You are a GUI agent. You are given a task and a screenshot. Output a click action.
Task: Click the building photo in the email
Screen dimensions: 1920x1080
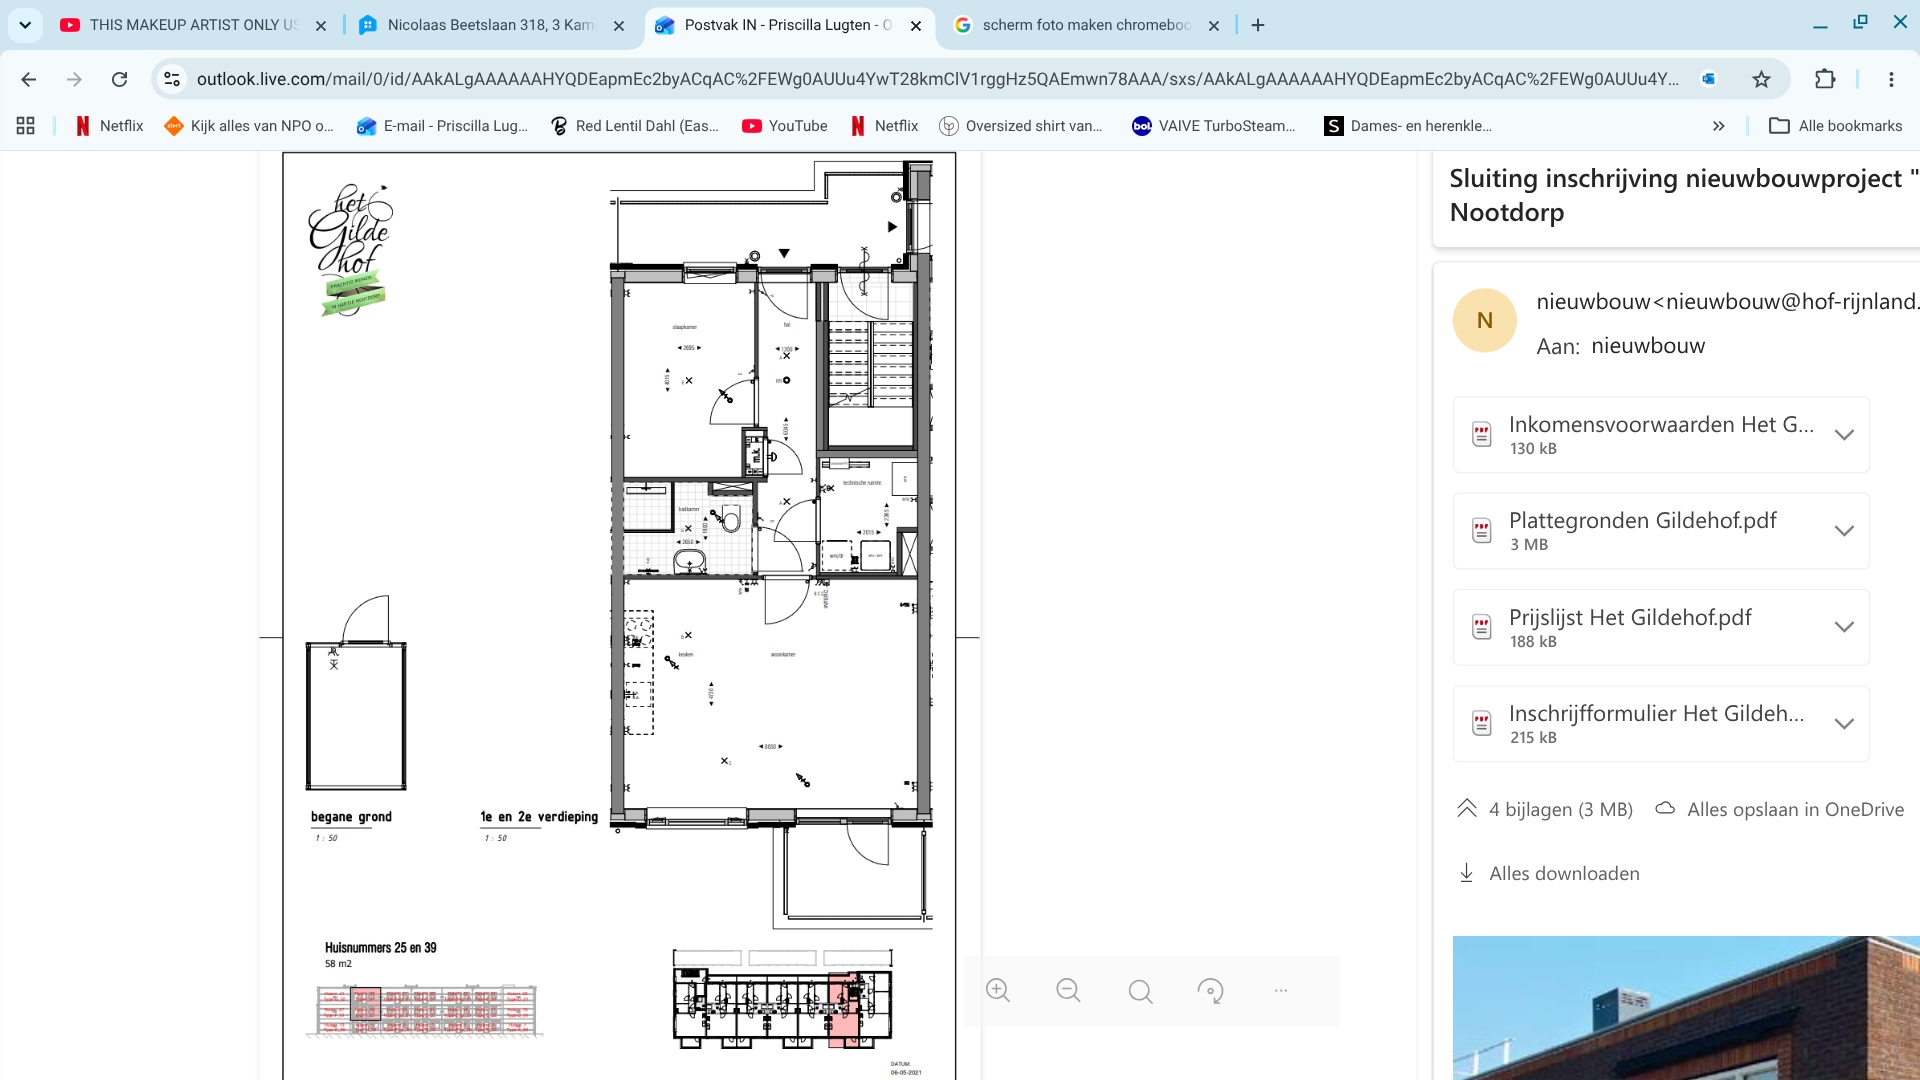pos(1686,1008)
